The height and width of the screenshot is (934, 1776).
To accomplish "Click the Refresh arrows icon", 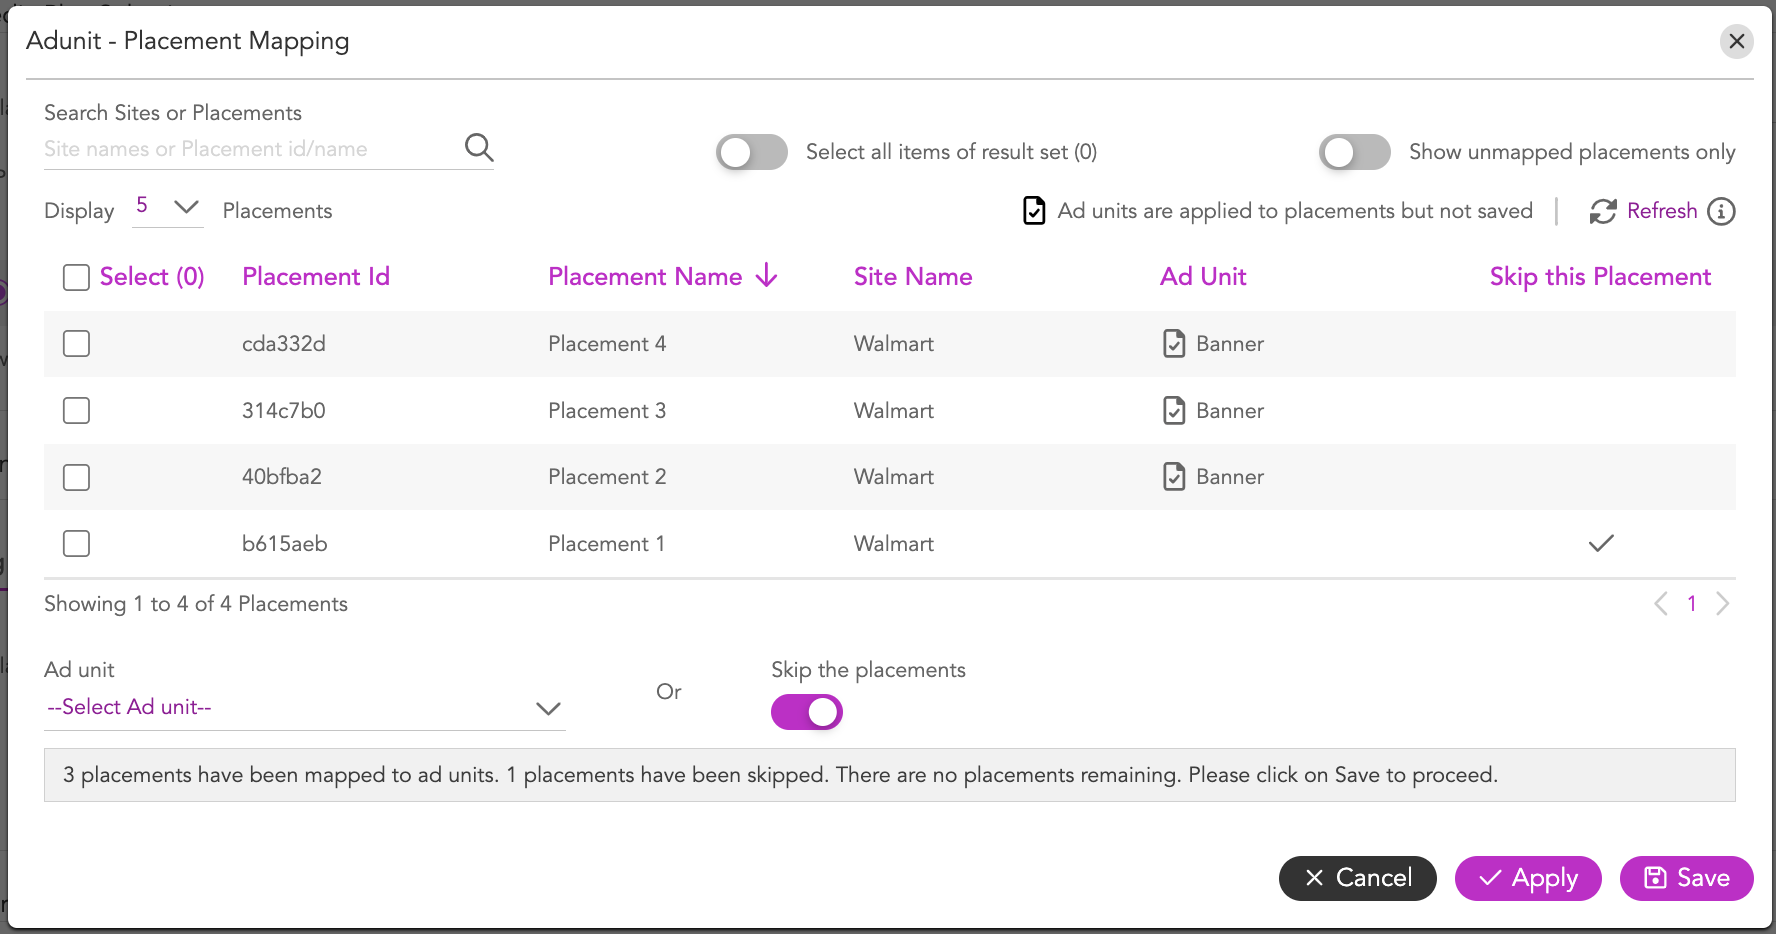I will coord(1603,211).
